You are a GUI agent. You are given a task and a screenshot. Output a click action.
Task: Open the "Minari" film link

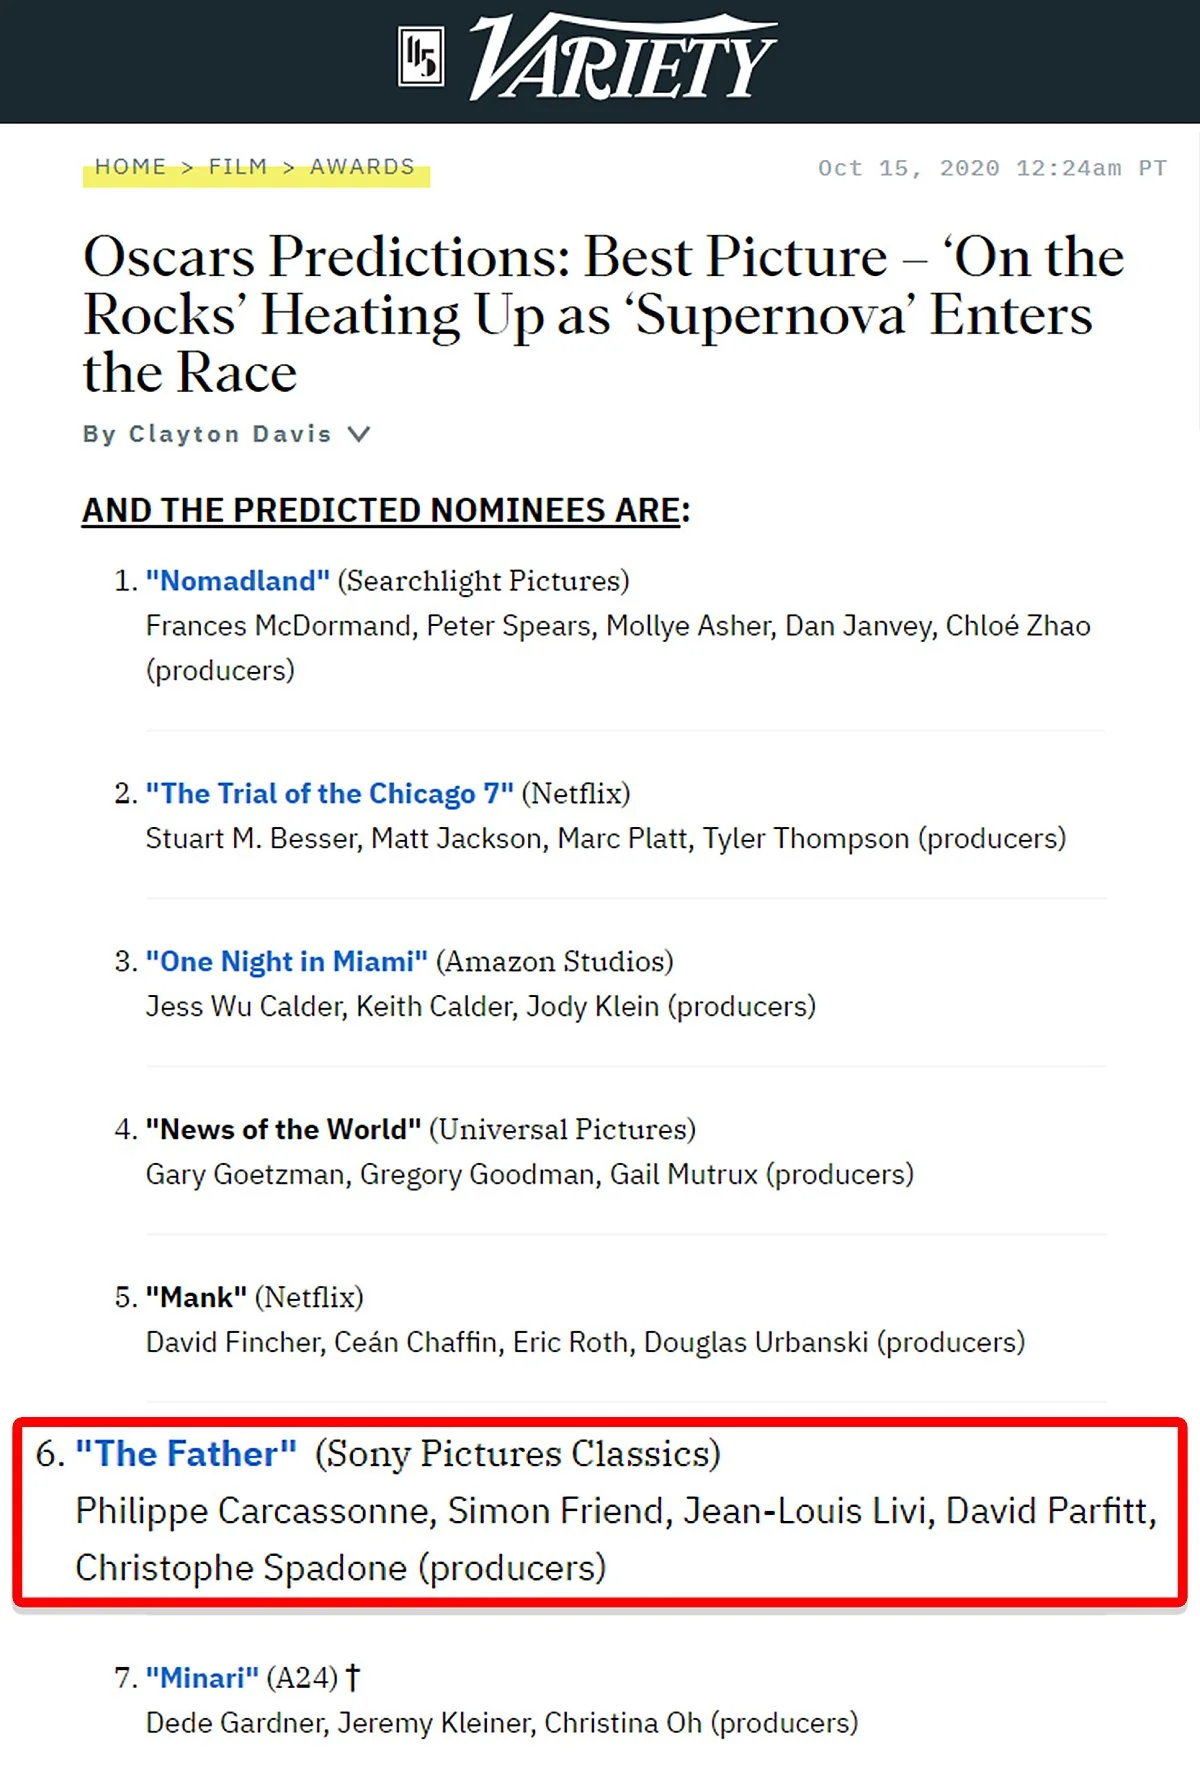click(203, 1678)
